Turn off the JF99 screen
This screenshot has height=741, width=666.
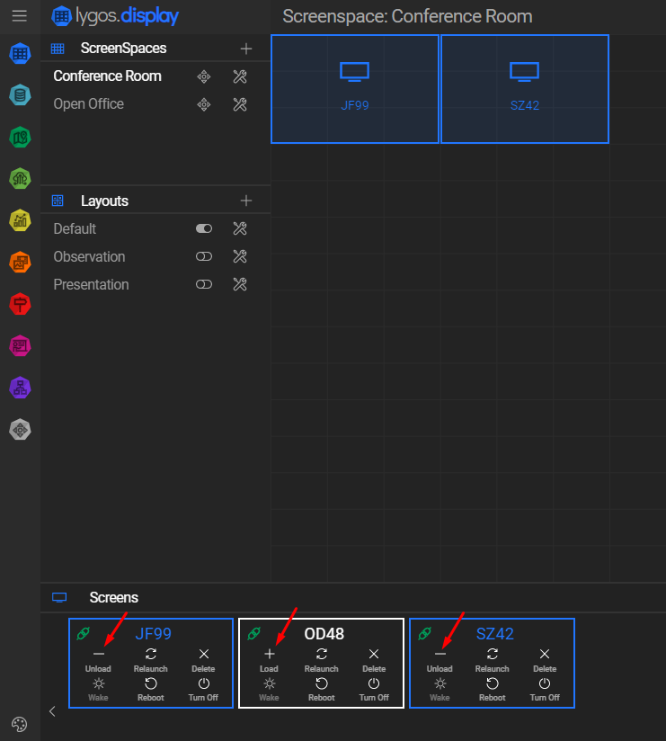tap(204, 689)
